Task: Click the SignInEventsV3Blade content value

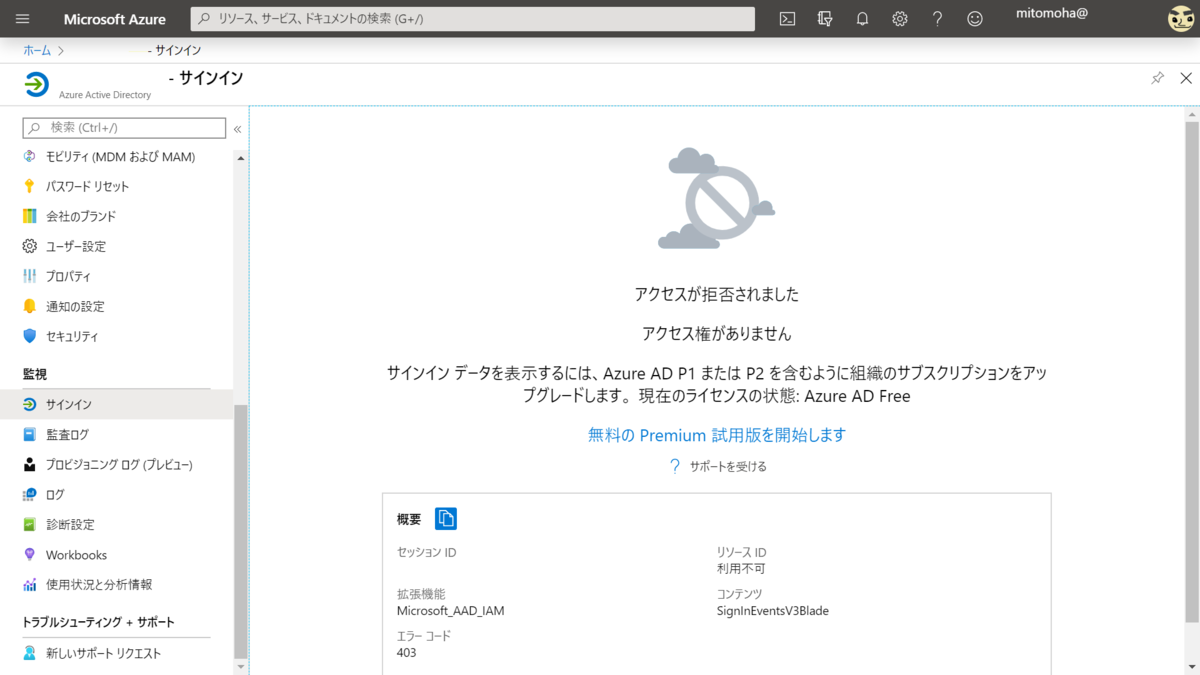Action: (x=772, y=611)
